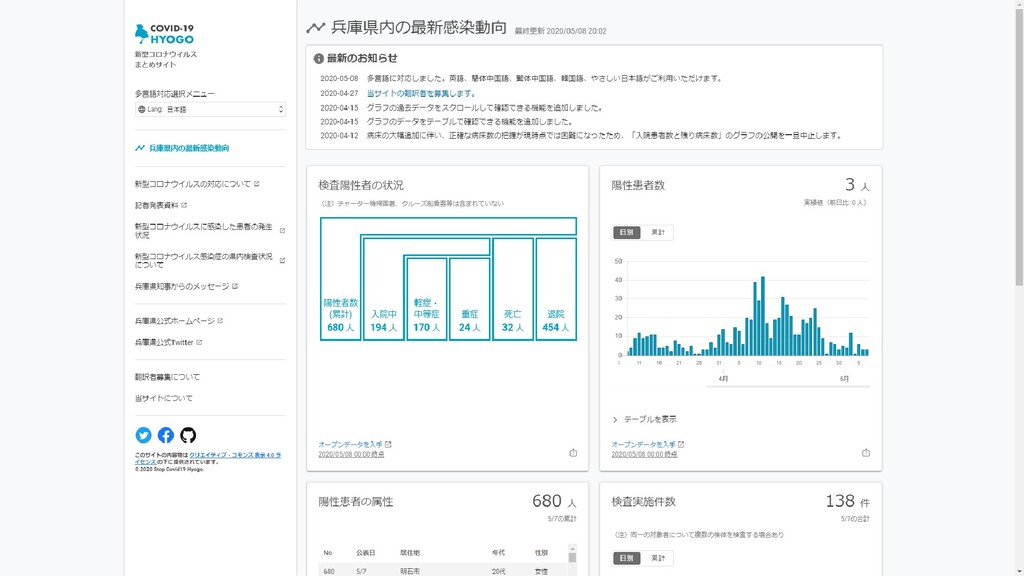Click 当サイトの翻訳者を募集します news link
1024x576 pixels.
[421, 93]
